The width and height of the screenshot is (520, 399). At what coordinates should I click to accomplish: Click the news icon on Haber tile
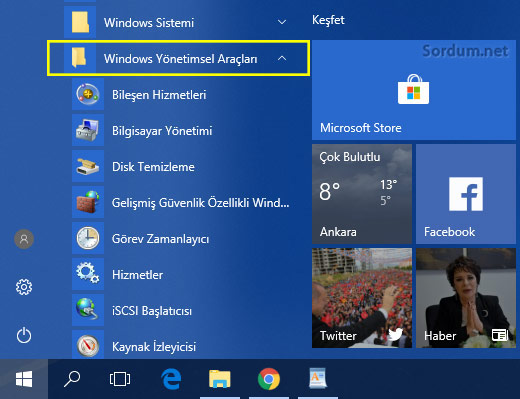coord(500,335)
